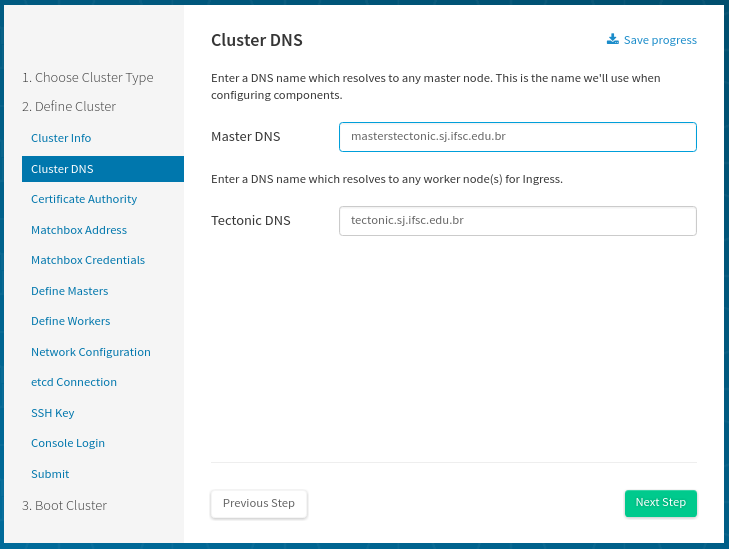Viewport: 729px width, 549px height.
Task: Continue with the Next Step button
Action: 660,503
